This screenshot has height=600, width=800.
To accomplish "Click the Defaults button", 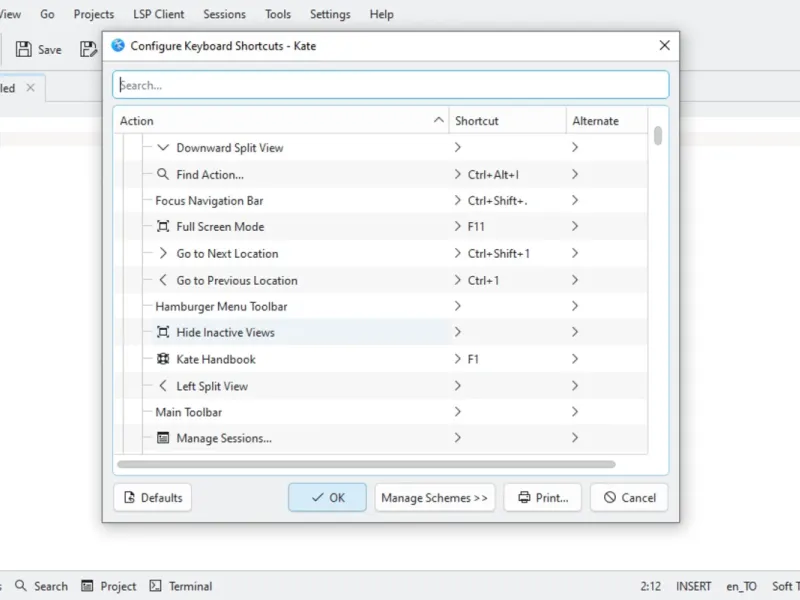I will pos(153,497).
